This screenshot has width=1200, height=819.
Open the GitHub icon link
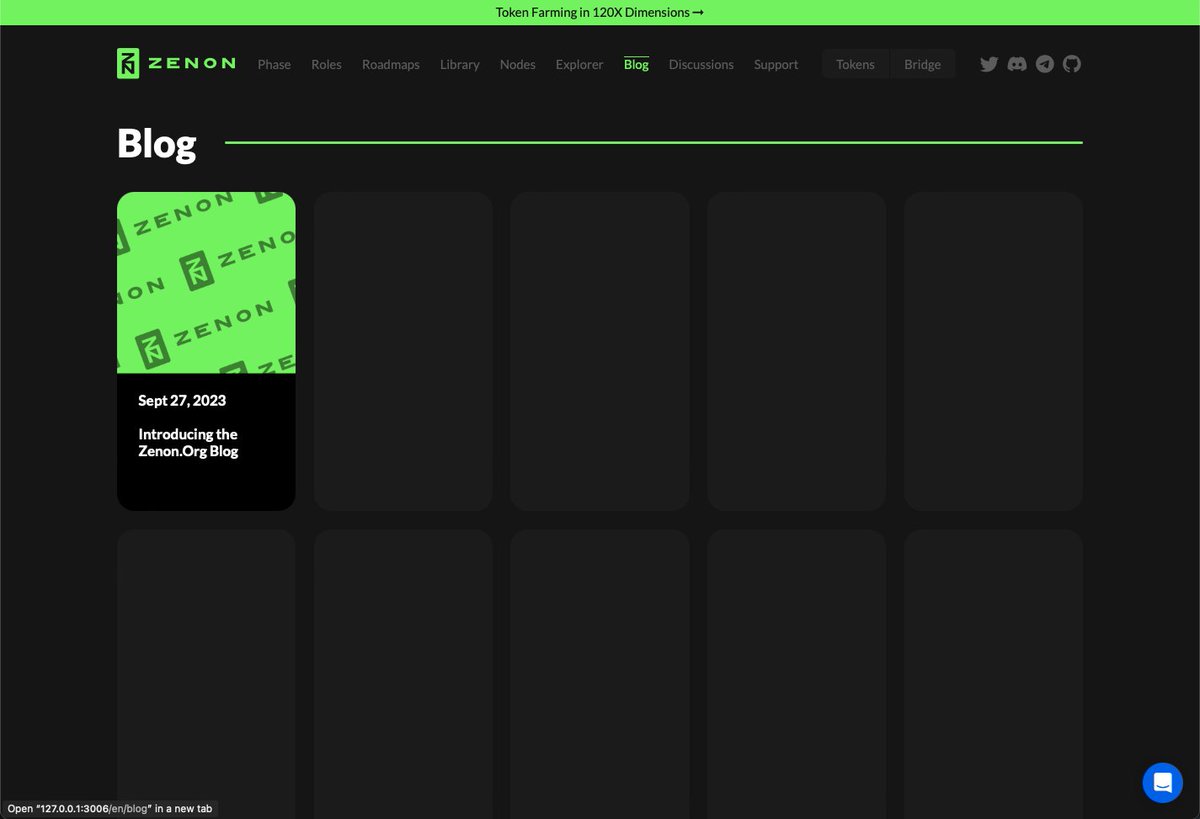1072,64
